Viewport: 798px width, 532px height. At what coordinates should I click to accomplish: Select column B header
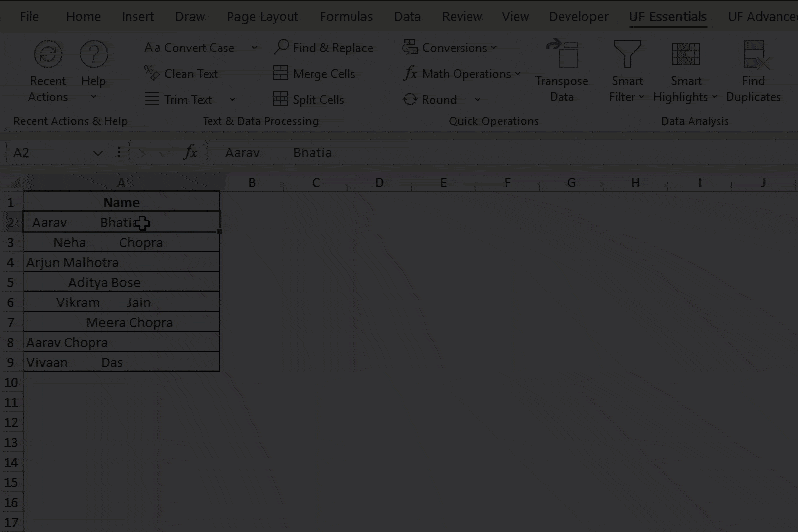pos(252,182)
